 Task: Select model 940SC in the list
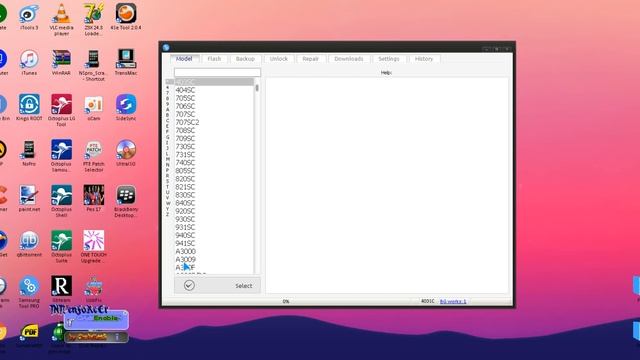pyautogui.click(x=185, y=235)
